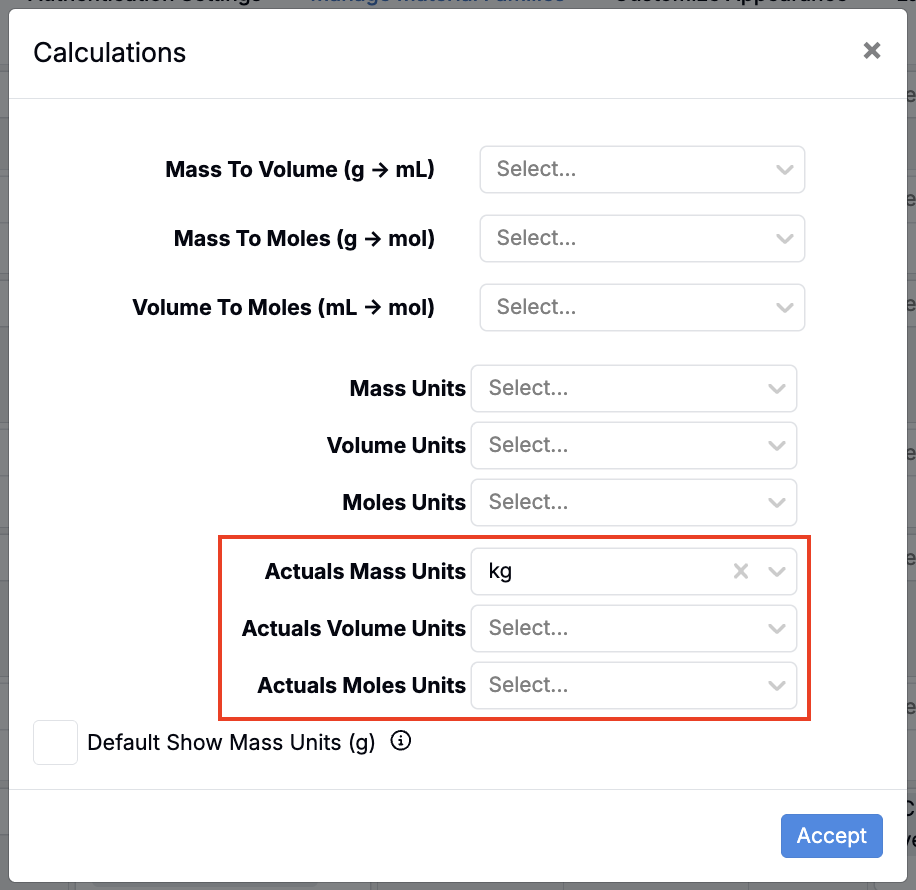
Task: Enable Default Show Mass Units checkbox
Action: click(x=56, y=743)
